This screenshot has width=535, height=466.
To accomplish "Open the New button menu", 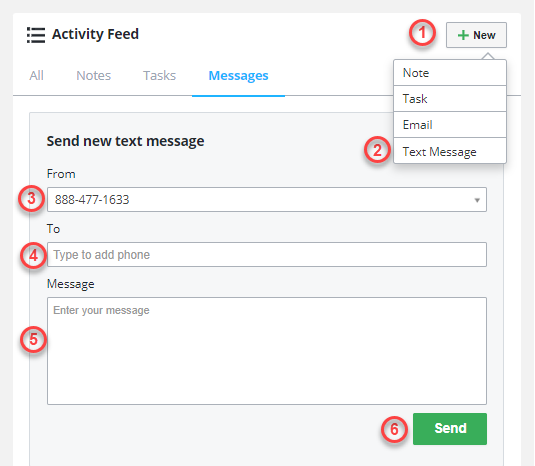I will pos(476,35).
